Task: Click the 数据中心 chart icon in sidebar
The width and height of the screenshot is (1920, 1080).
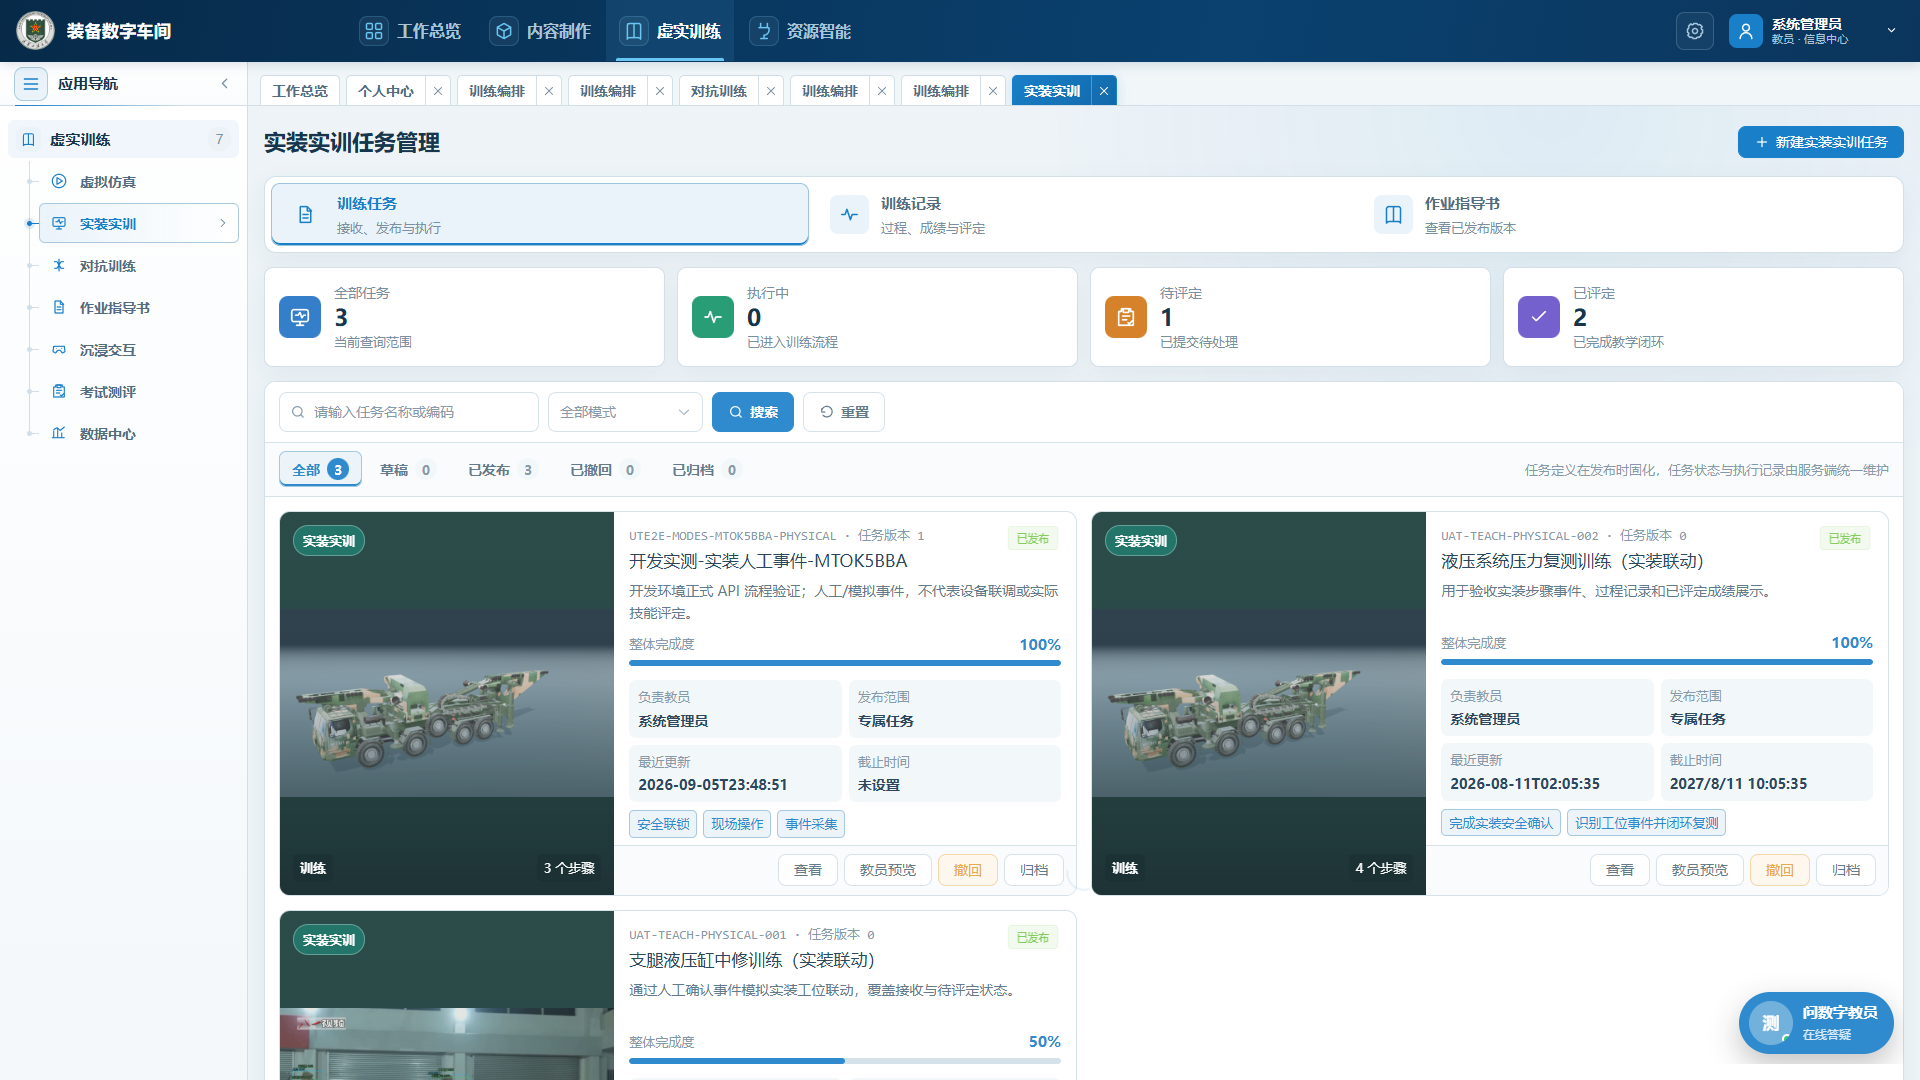Action: [x=59, y=433]
